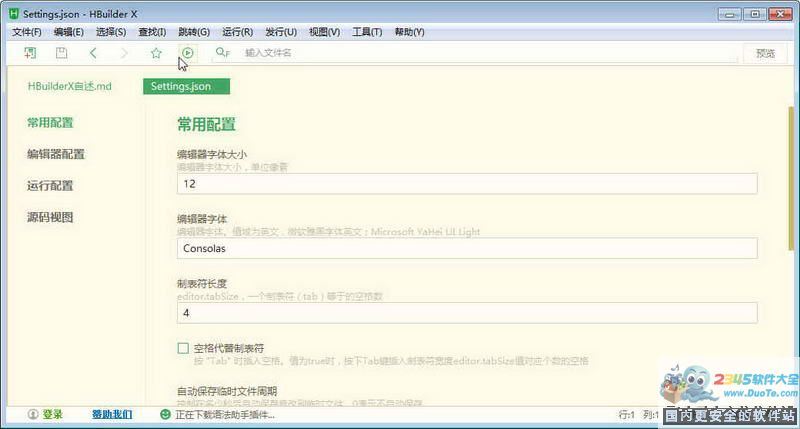Open 编辑器配置 in the settings sidebar
800x429 pixels.
tap(56, 154)
